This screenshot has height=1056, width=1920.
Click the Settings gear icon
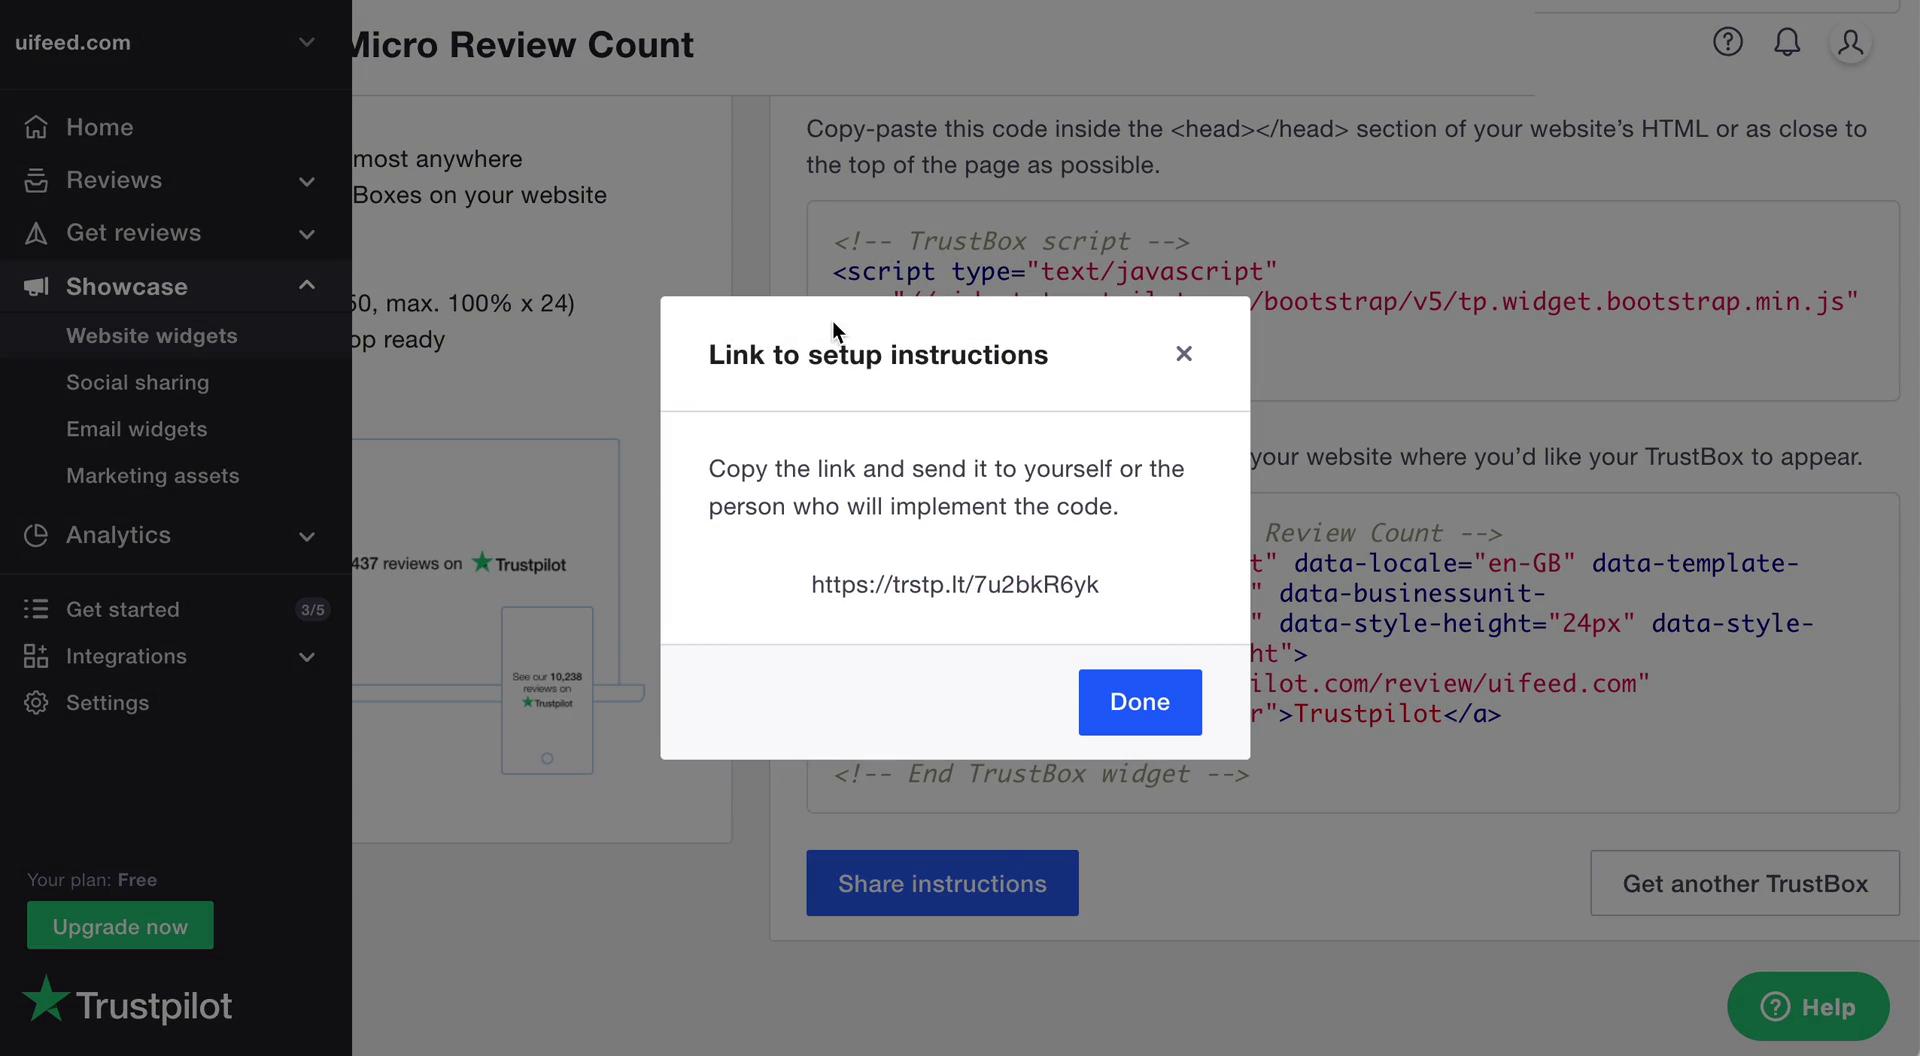coord(36,703)
